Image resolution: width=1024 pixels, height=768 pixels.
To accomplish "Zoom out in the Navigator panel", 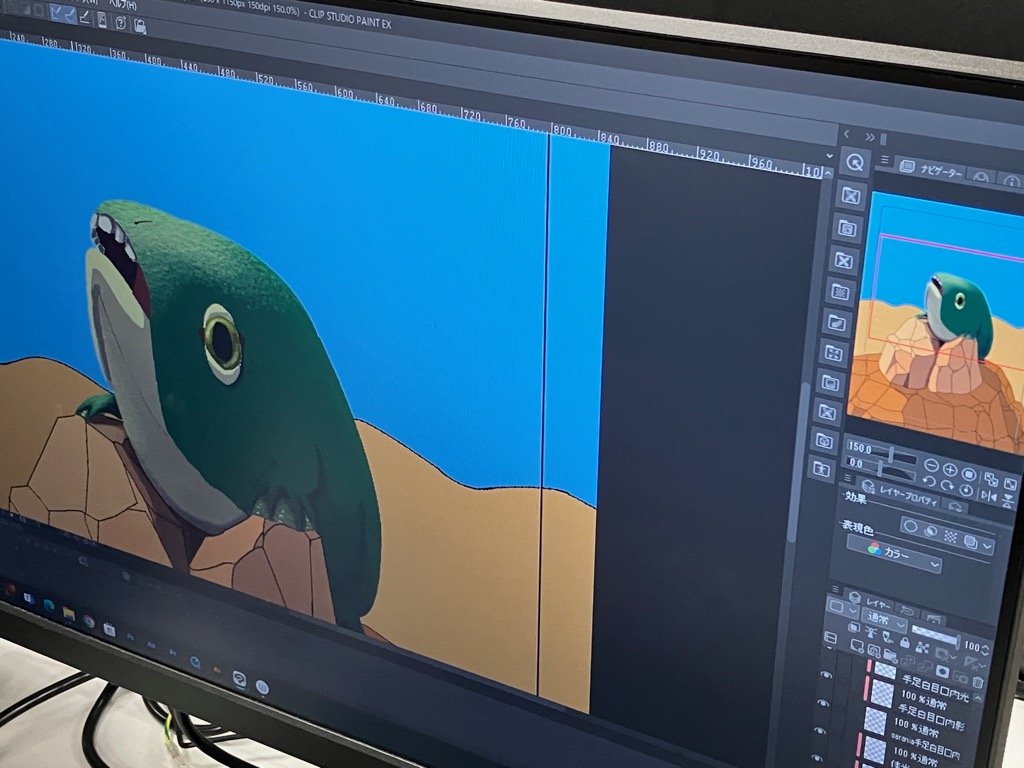I will [x=932, y=466].
